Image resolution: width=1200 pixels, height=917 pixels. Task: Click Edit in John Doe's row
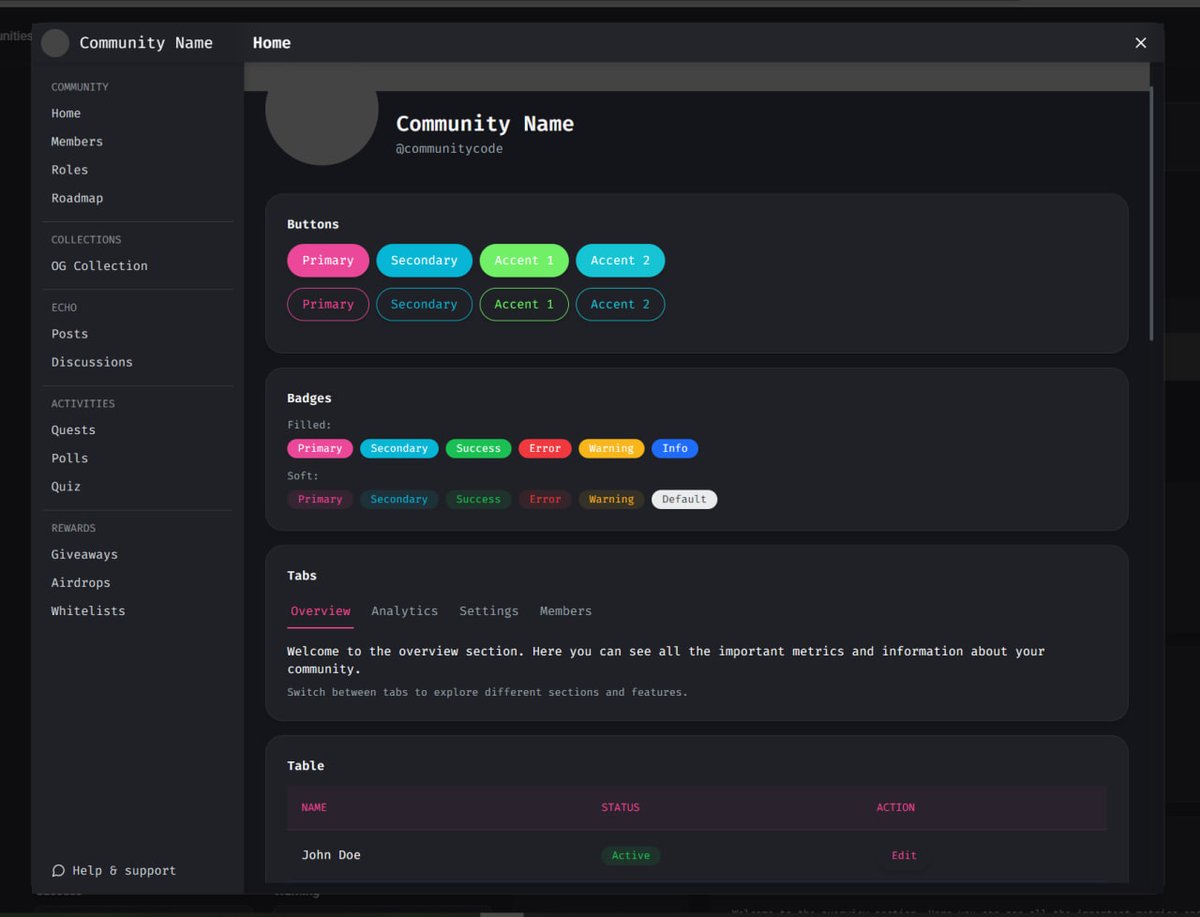pyautogui.click(x=904, y=855)
